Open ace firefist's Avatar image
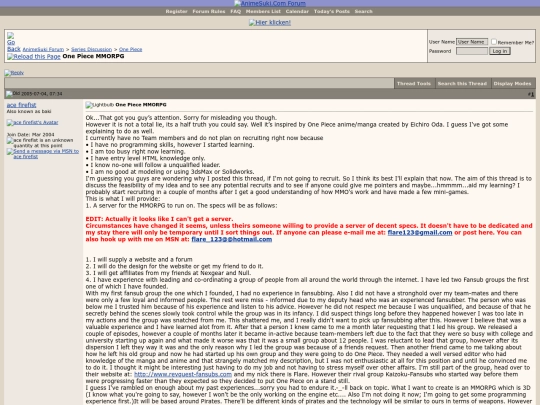This screenshot has height=405, width=540. click(x=32, y=122)
